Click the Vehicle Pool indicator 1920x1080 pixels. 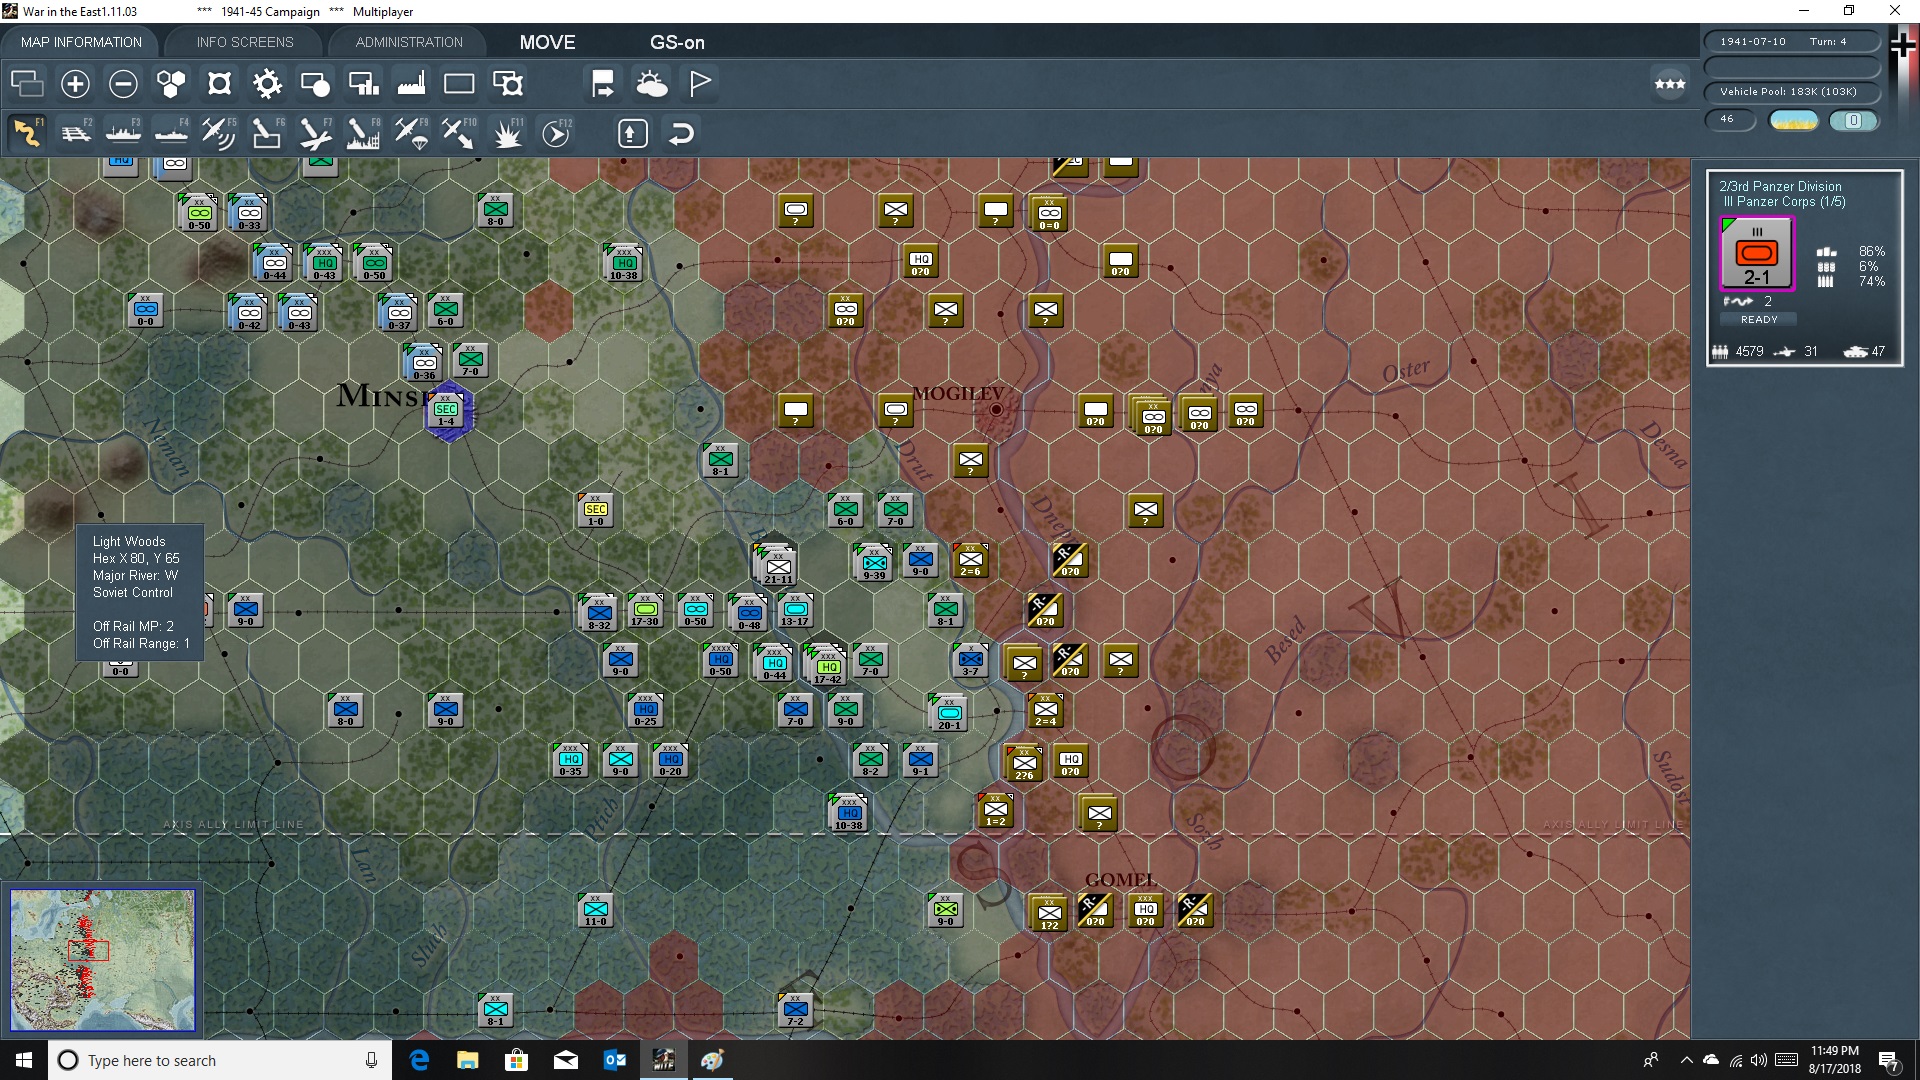1792,91
